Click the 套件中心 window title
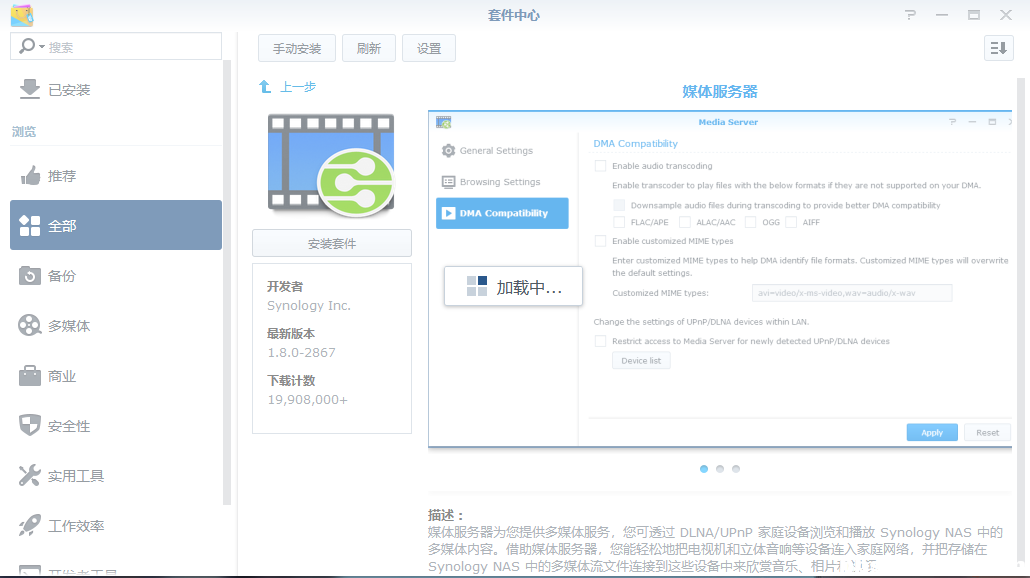 coord(514,15)
